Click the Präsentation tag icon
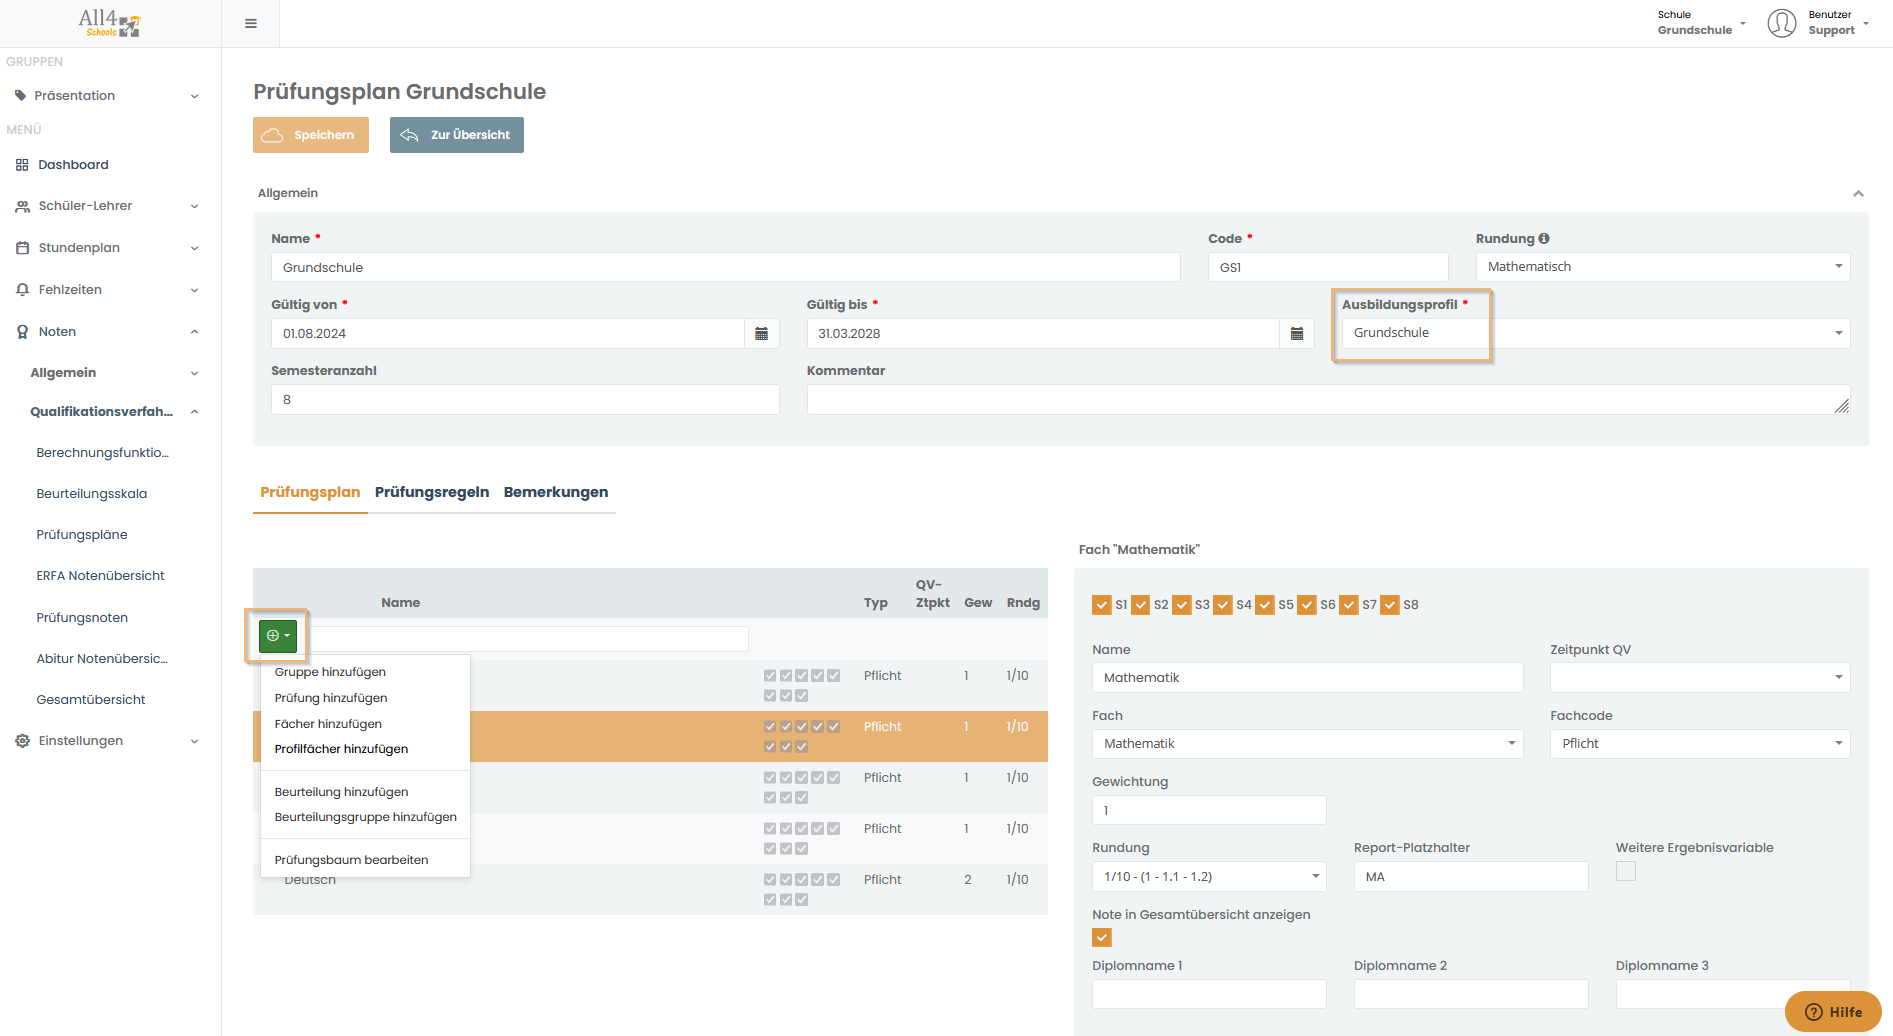 [x=21, y=96]
